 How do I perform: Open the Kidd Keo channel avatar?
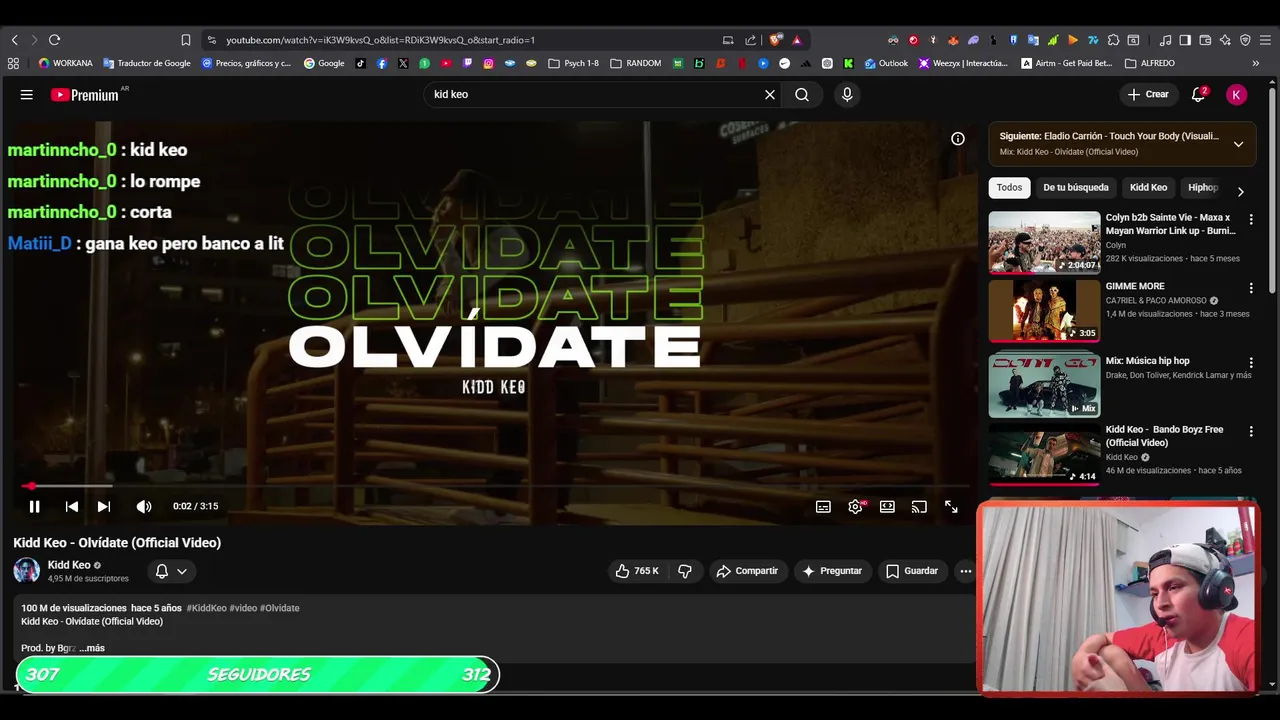click(27, 571)
